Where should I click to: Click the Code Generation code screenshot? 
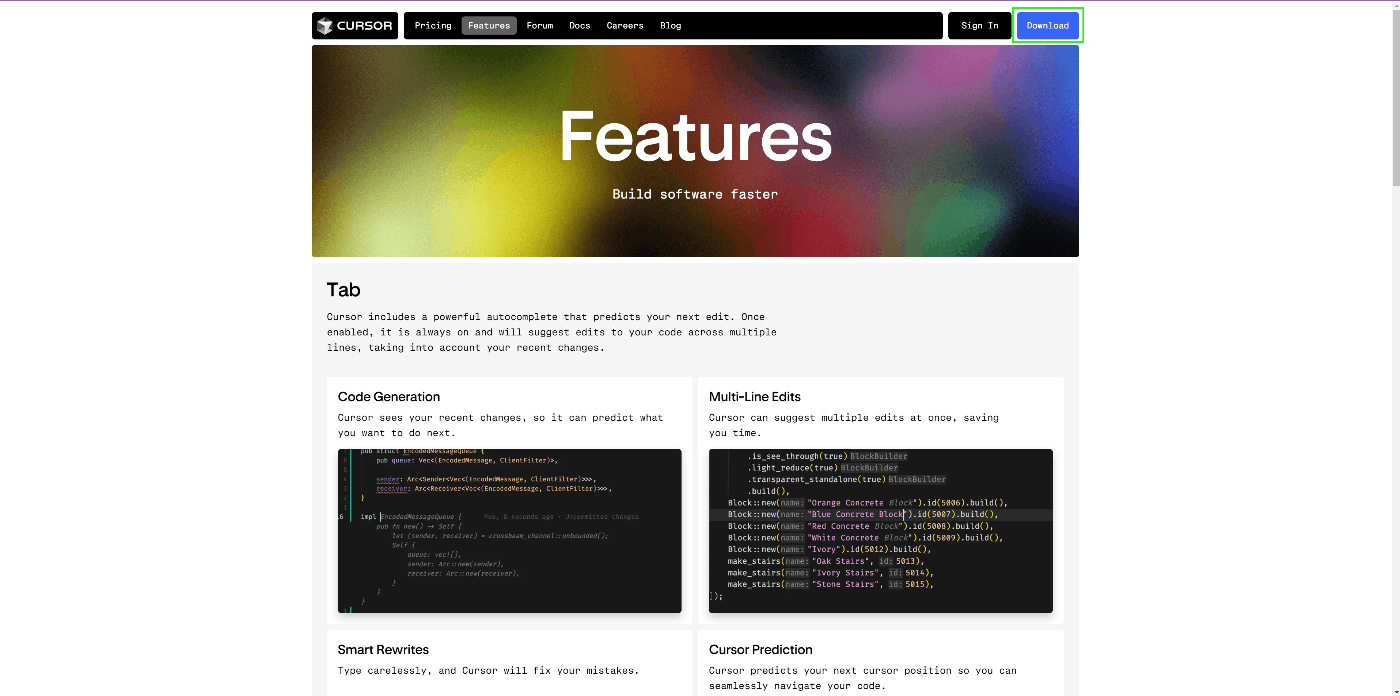[510, 531]
